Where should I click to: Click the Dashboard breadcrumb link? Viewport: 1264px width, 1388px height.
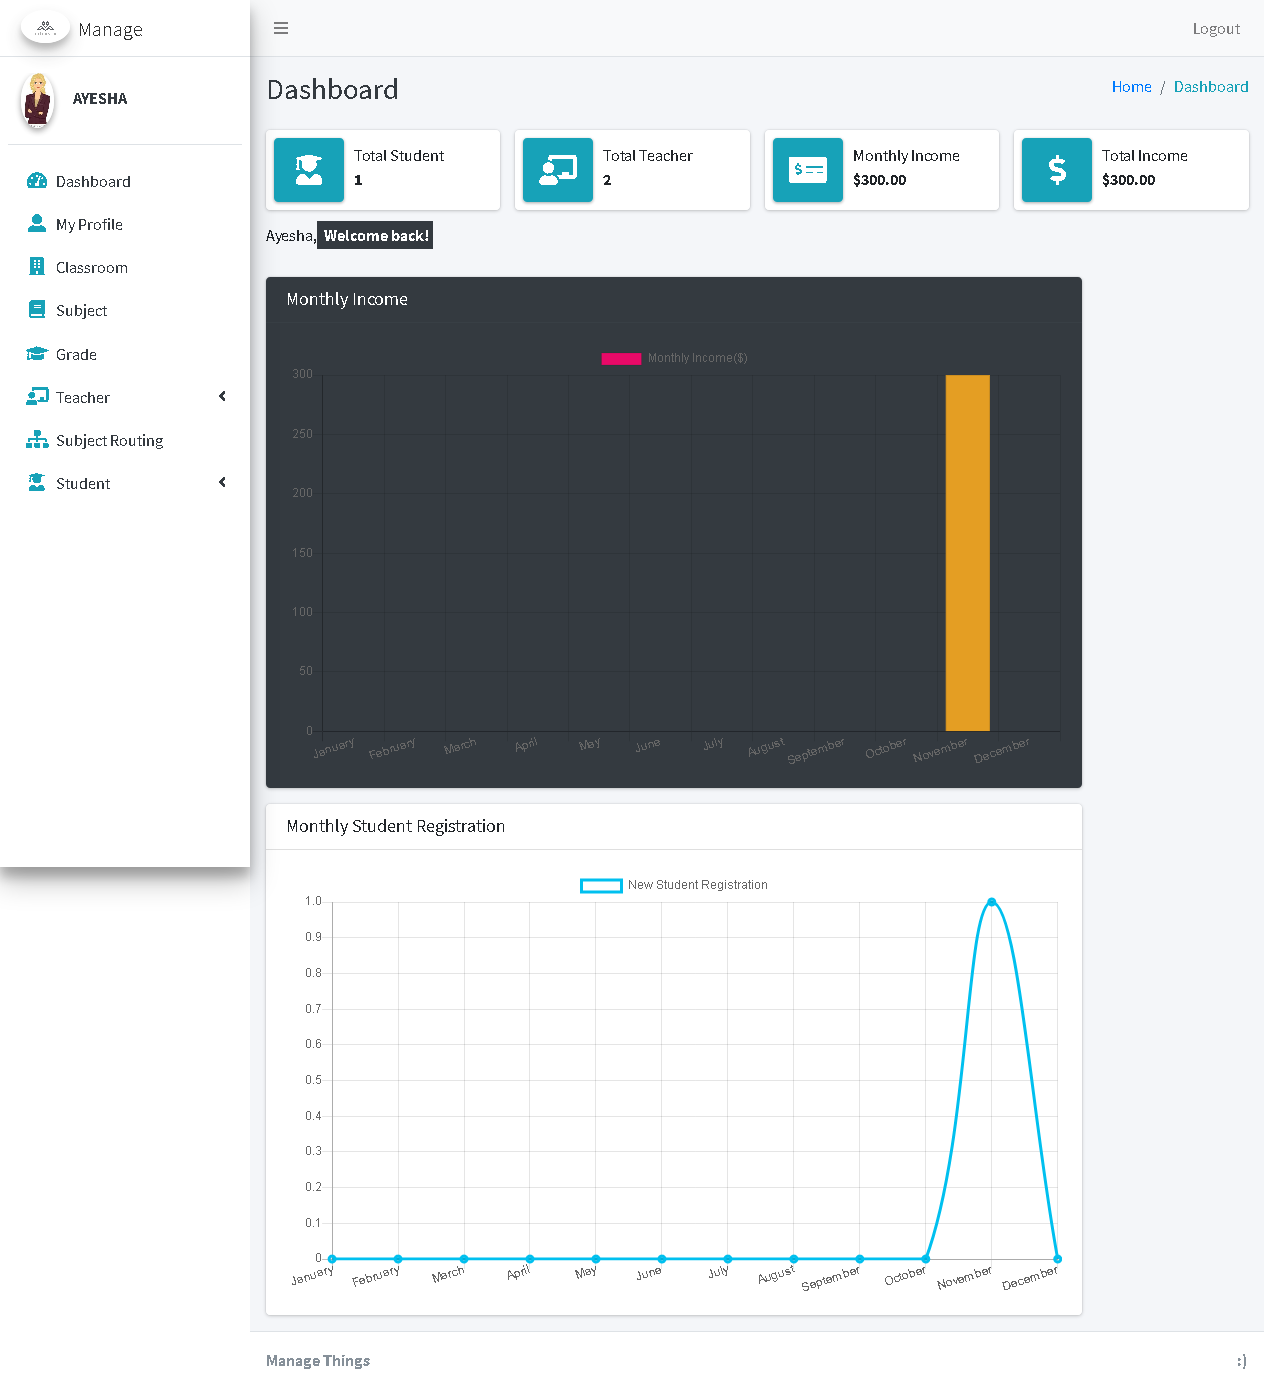[x=1211, y=87]
